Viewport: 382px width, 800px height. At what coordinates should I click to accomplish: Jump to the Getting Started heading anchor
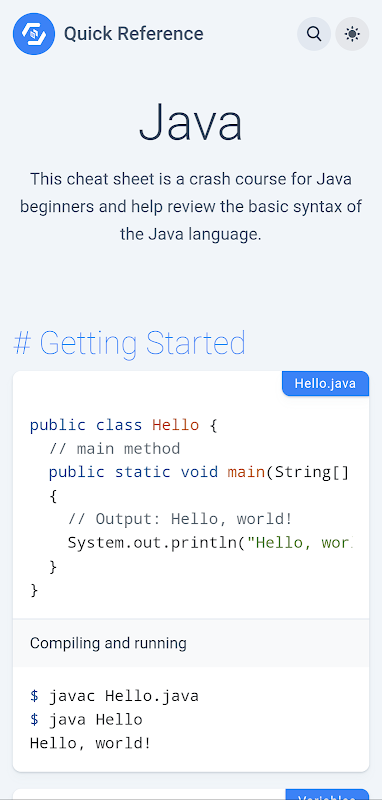click(130, 342)
